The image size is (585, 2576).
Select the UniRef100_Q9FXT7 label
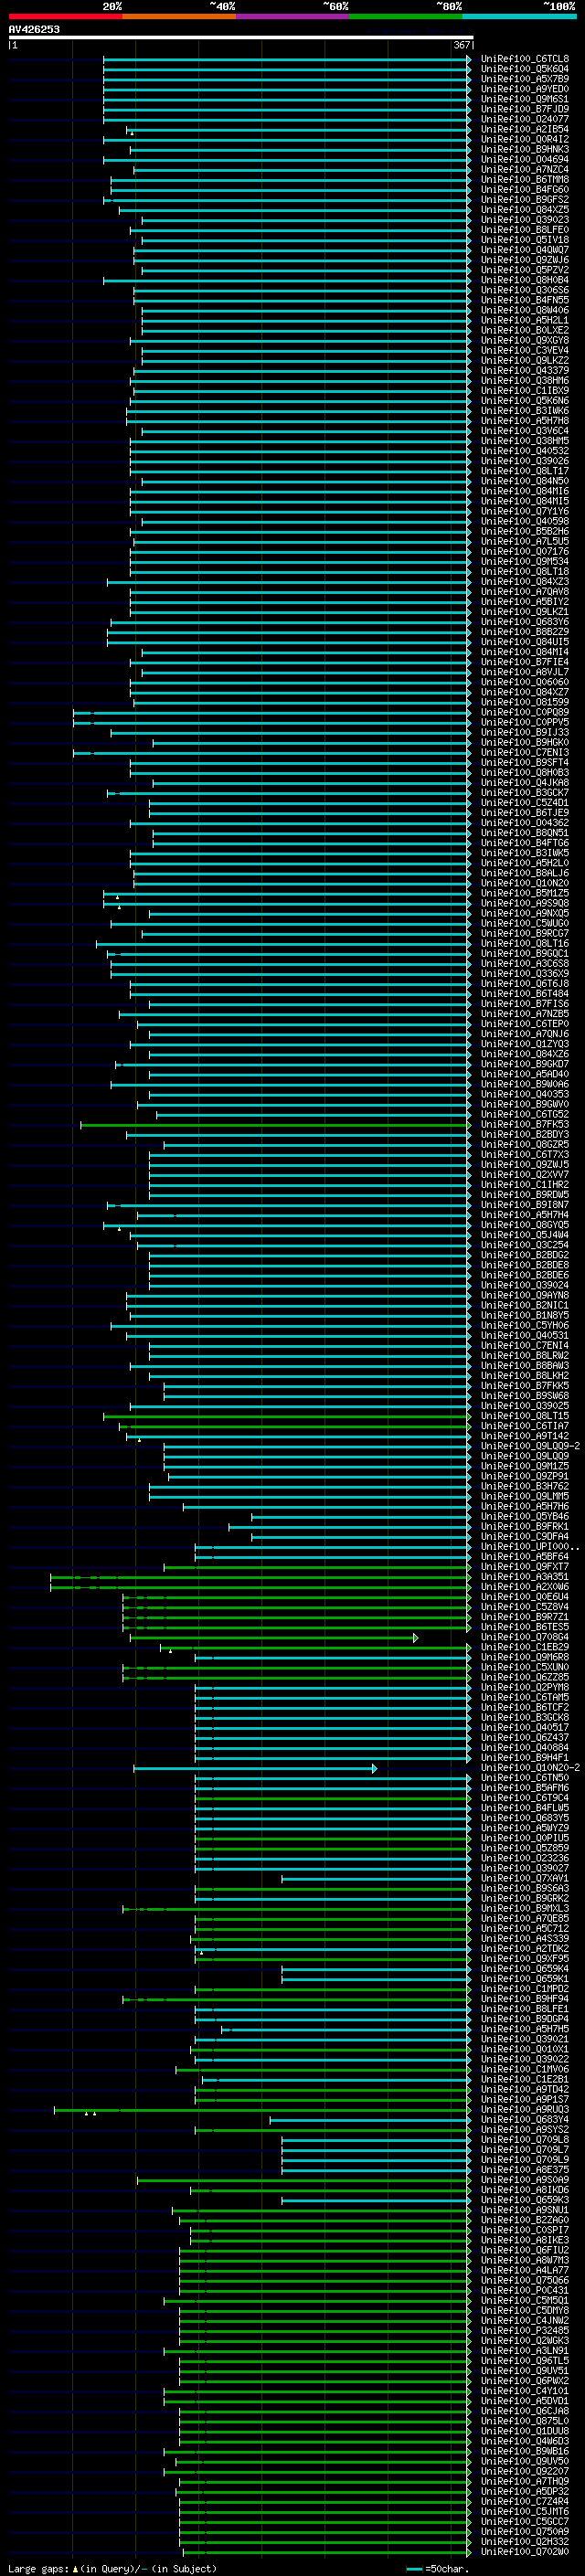click(x=525, y=1567)
